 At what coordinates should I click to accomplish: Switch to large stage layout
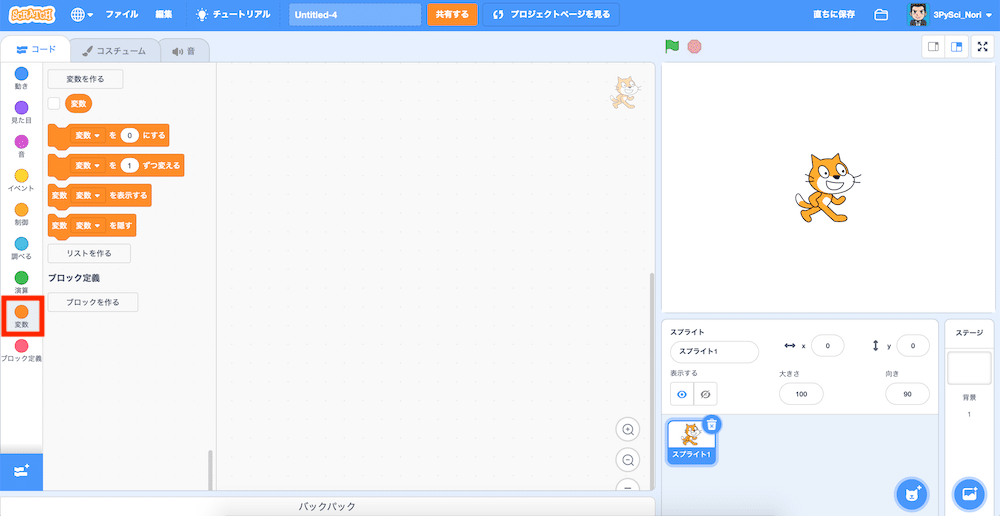click(955, 47)
